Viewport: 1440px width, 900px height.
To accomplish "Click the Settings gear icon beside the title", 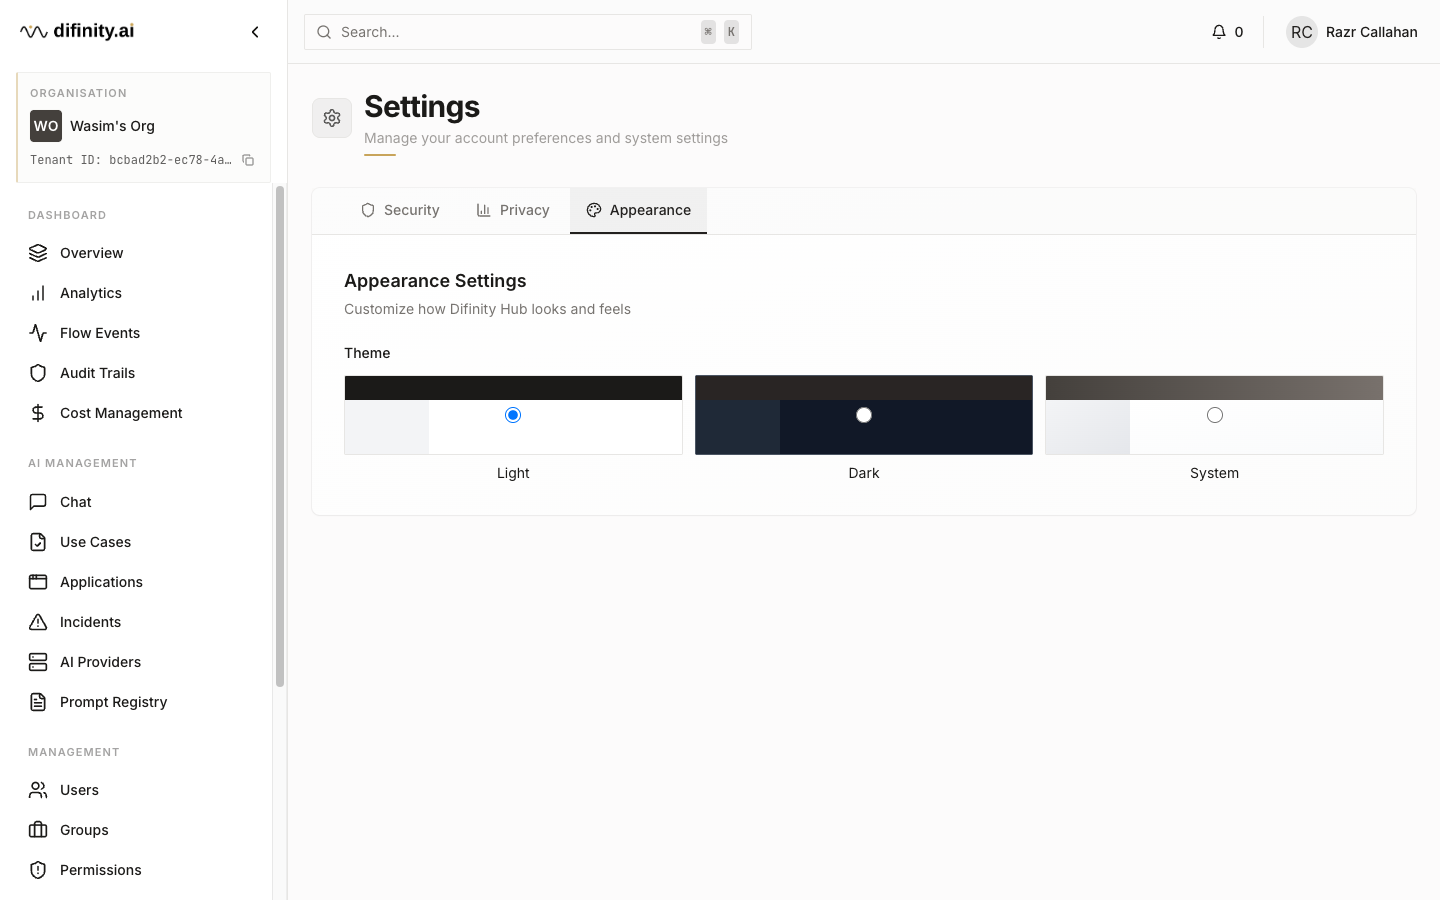I will [332, 118].
